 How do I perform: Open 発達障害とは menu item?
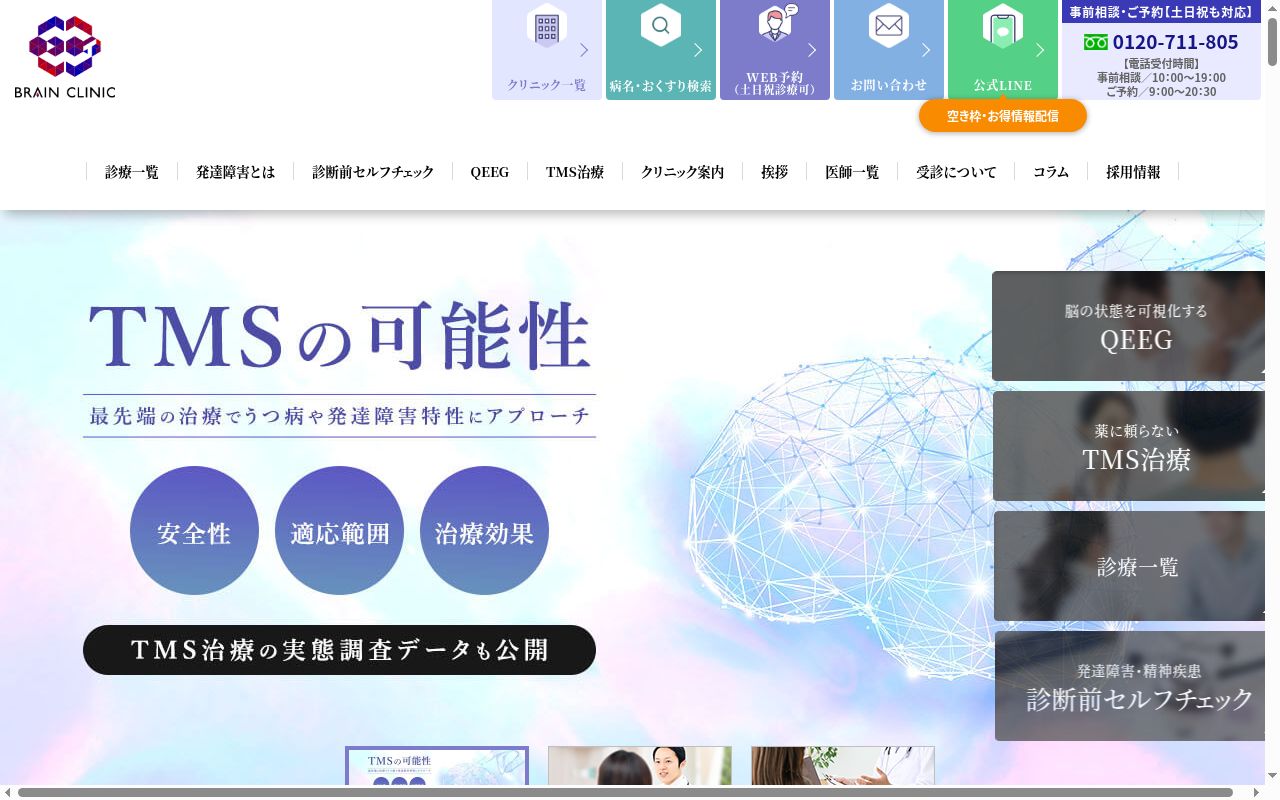(x=236, y=172)
